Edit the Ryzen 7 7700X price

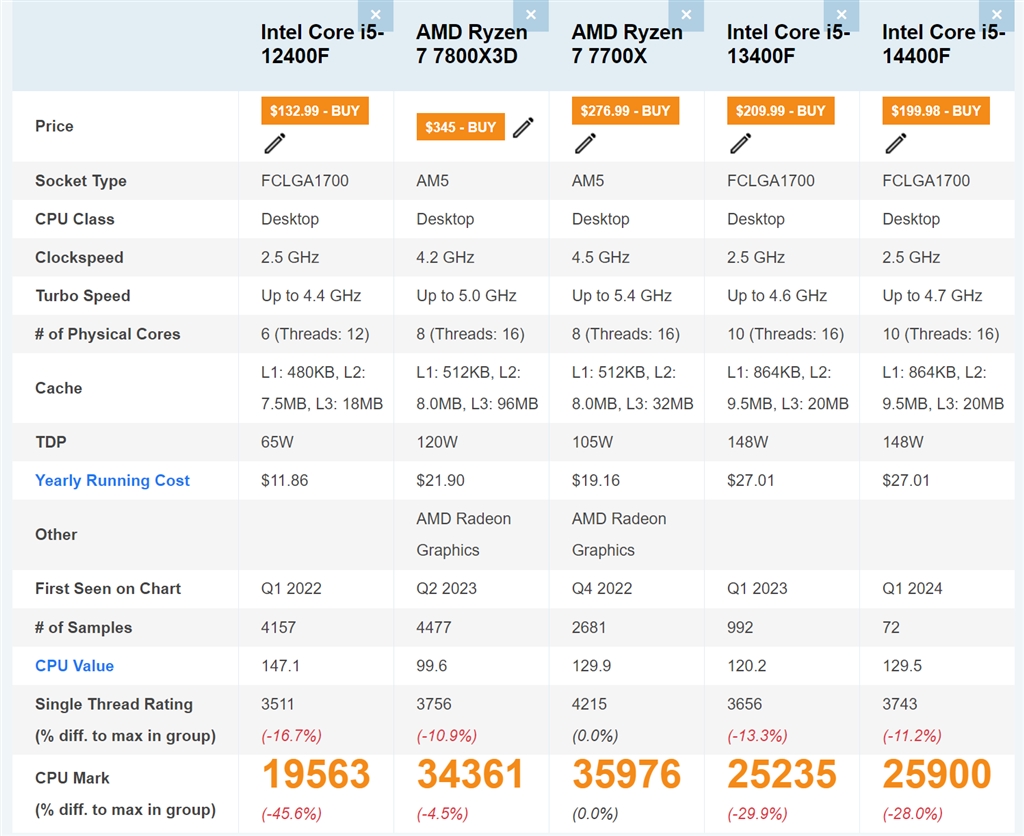click(x=586, y=144)
